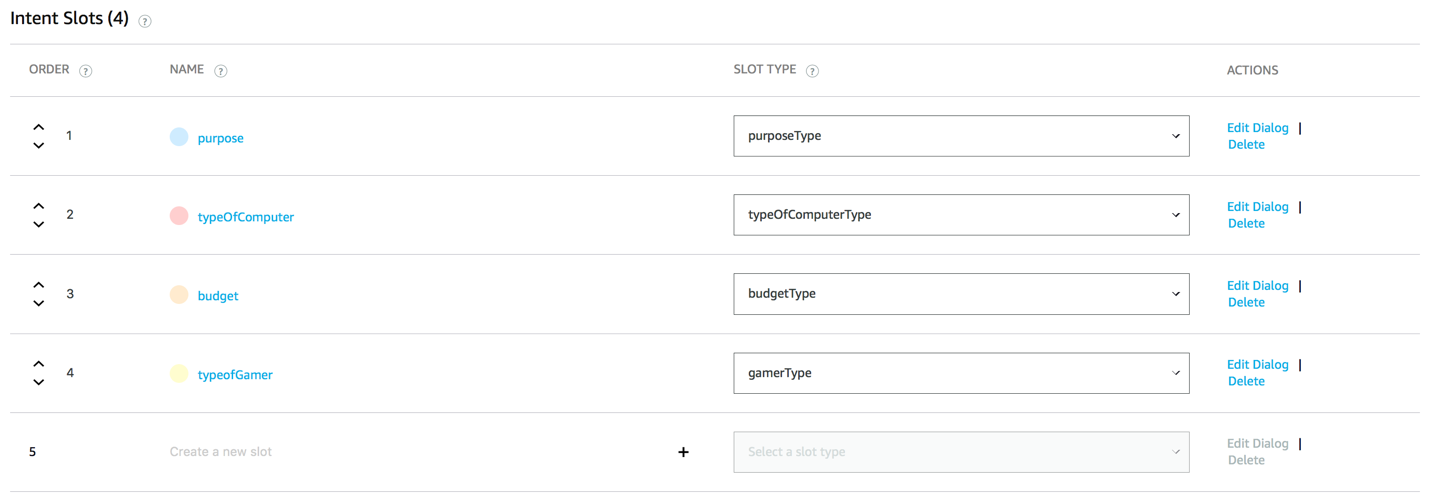Move typeOfComputer slot up with arrow

pos(39,206)
